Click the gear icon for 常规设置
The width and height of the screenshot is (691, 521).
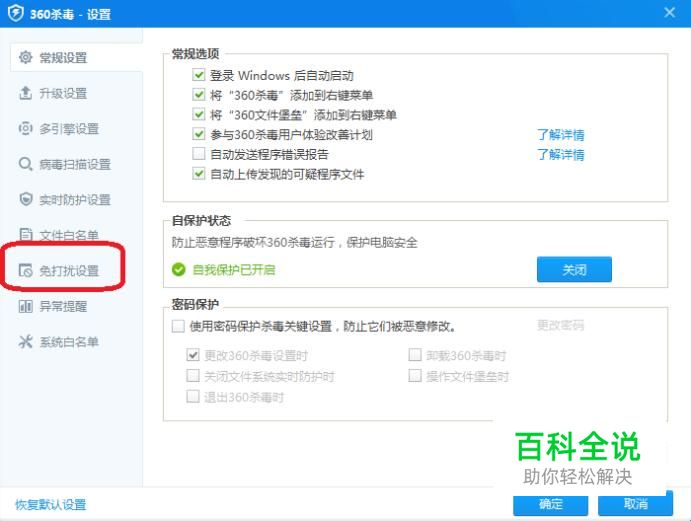tap(26, 57)
